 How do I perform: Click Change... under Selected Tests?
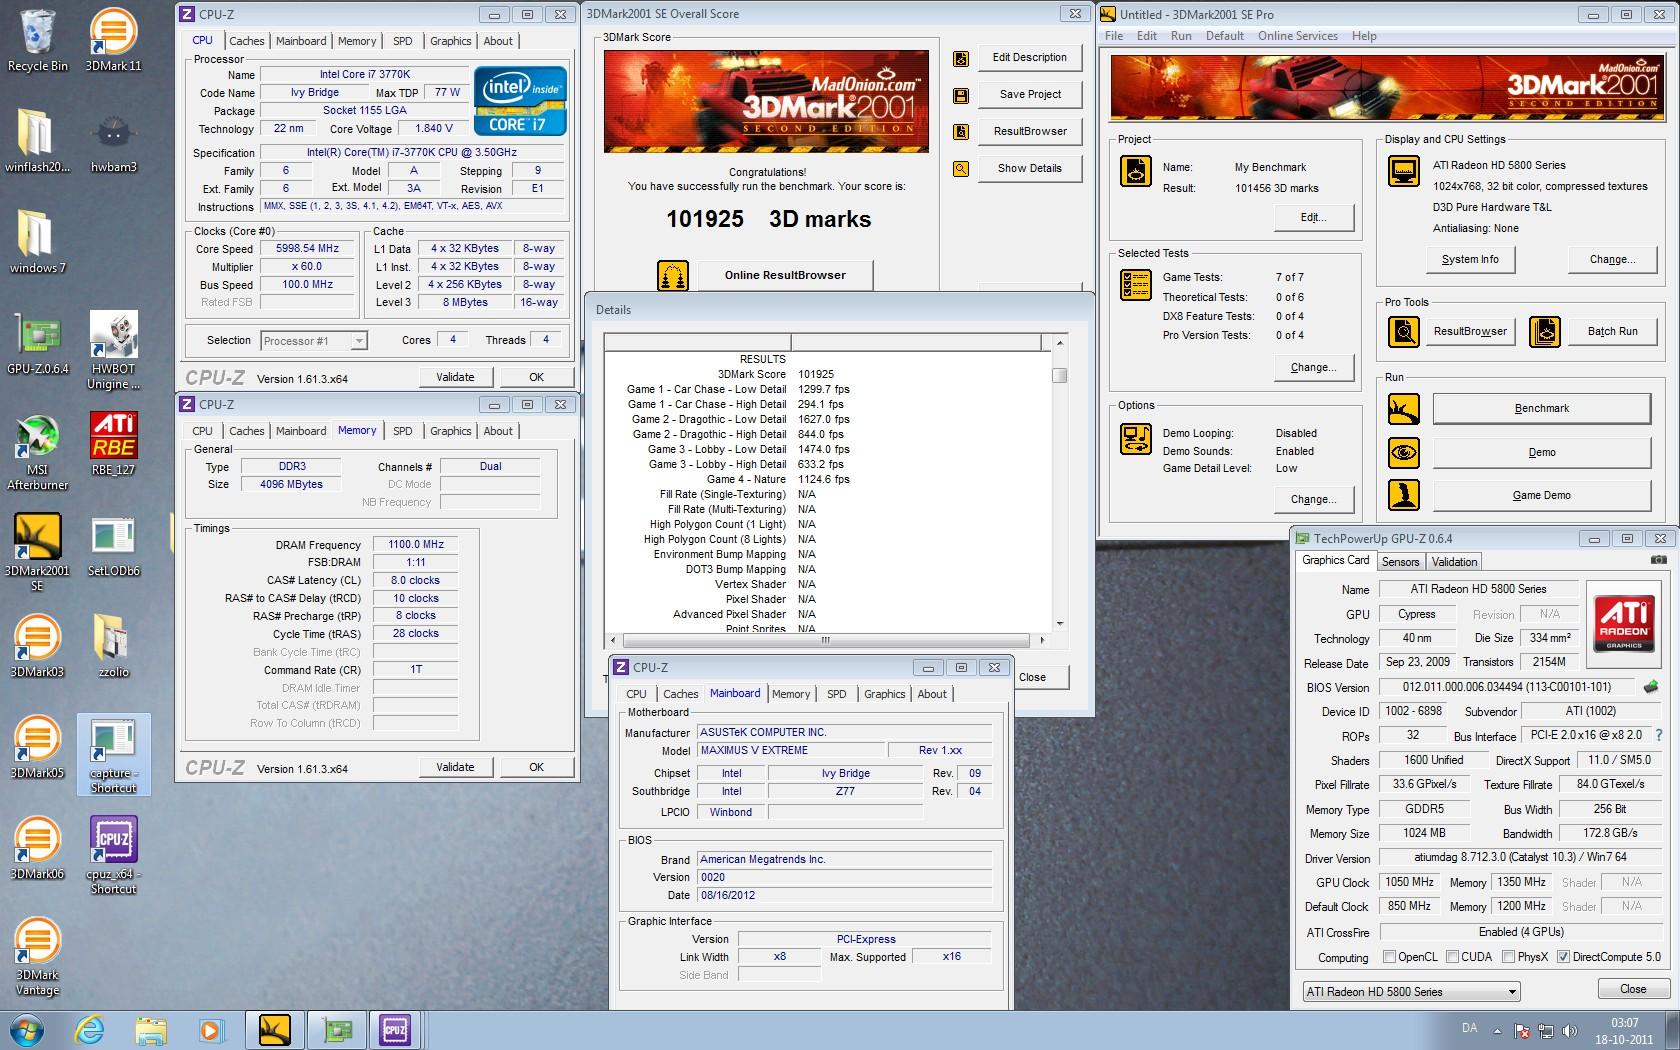[1312, 367]
